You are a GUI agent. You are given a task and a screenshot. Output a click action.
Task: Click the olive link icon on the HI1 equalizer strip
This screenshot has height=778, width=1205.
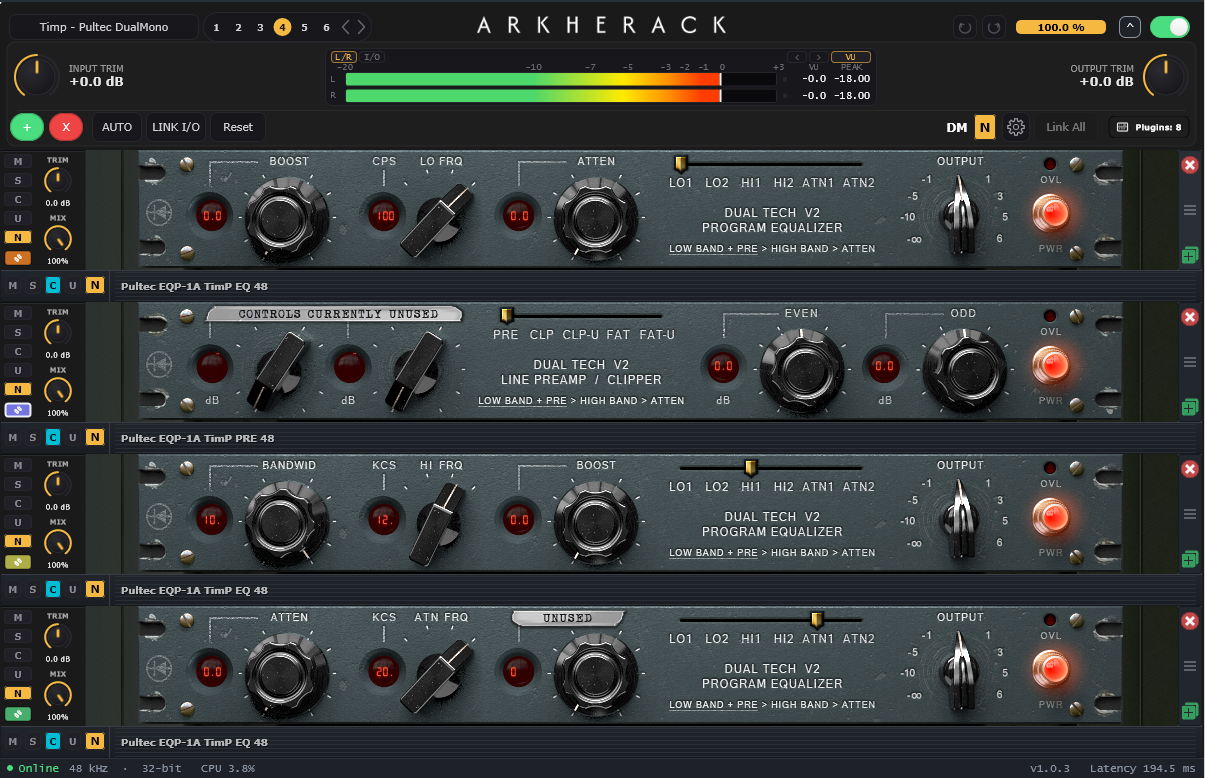pyautogui.click(x=17, y=562)
